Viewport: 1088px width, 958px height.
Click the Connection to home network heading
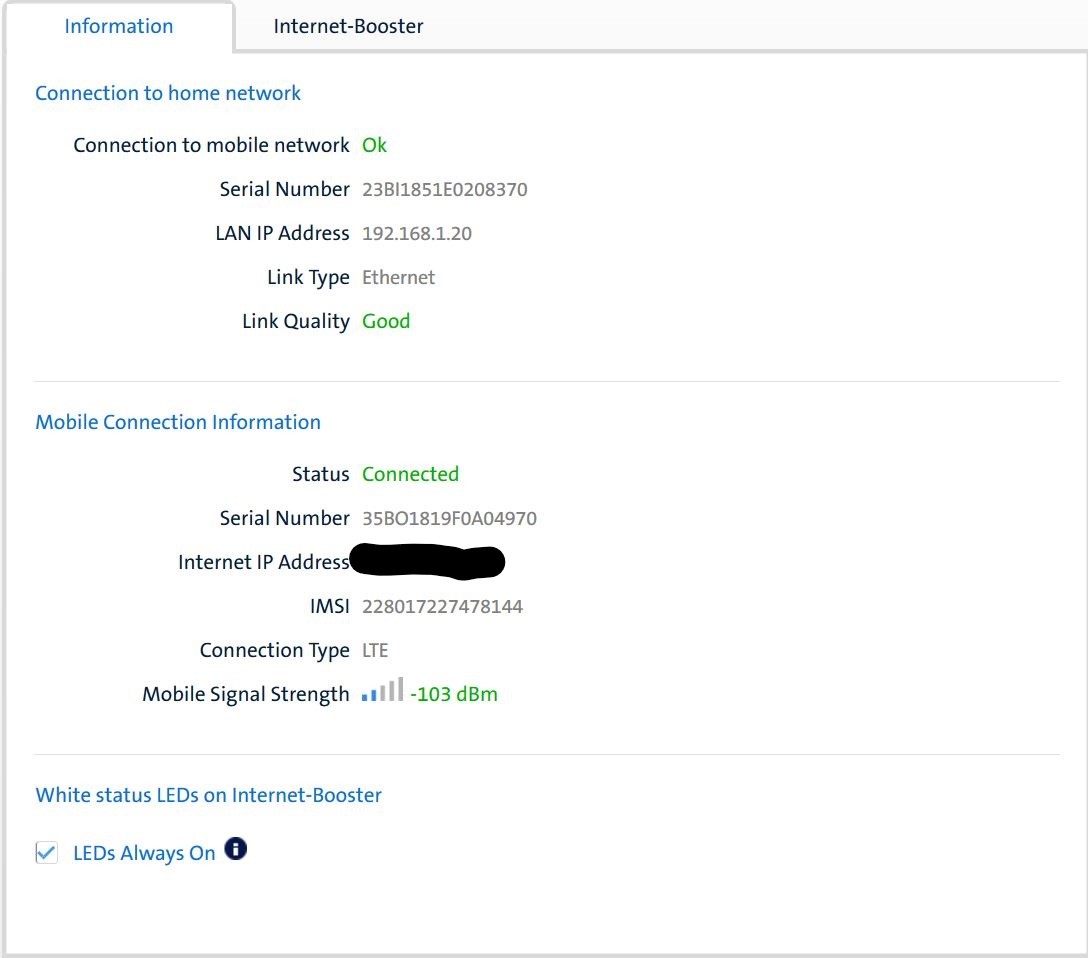pos(168,93)
